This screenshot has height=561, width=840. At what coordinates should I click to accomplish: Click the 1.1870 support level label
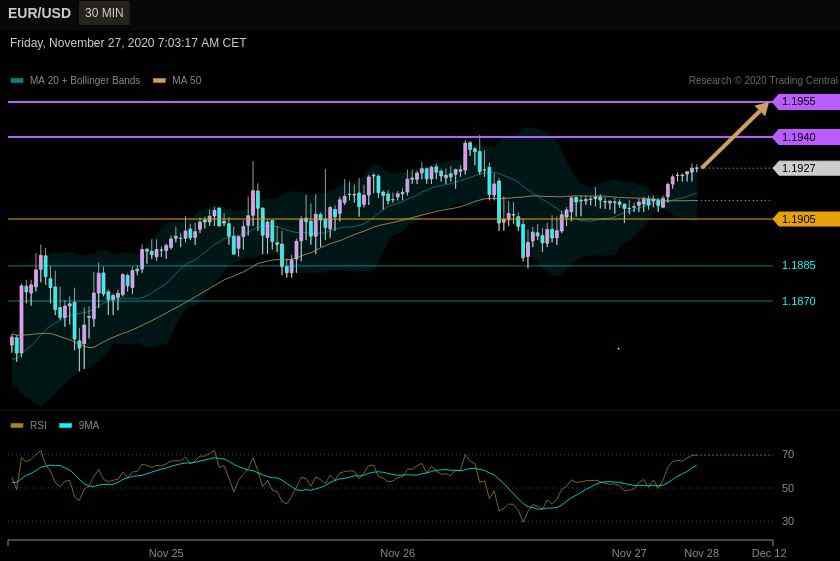799,301
